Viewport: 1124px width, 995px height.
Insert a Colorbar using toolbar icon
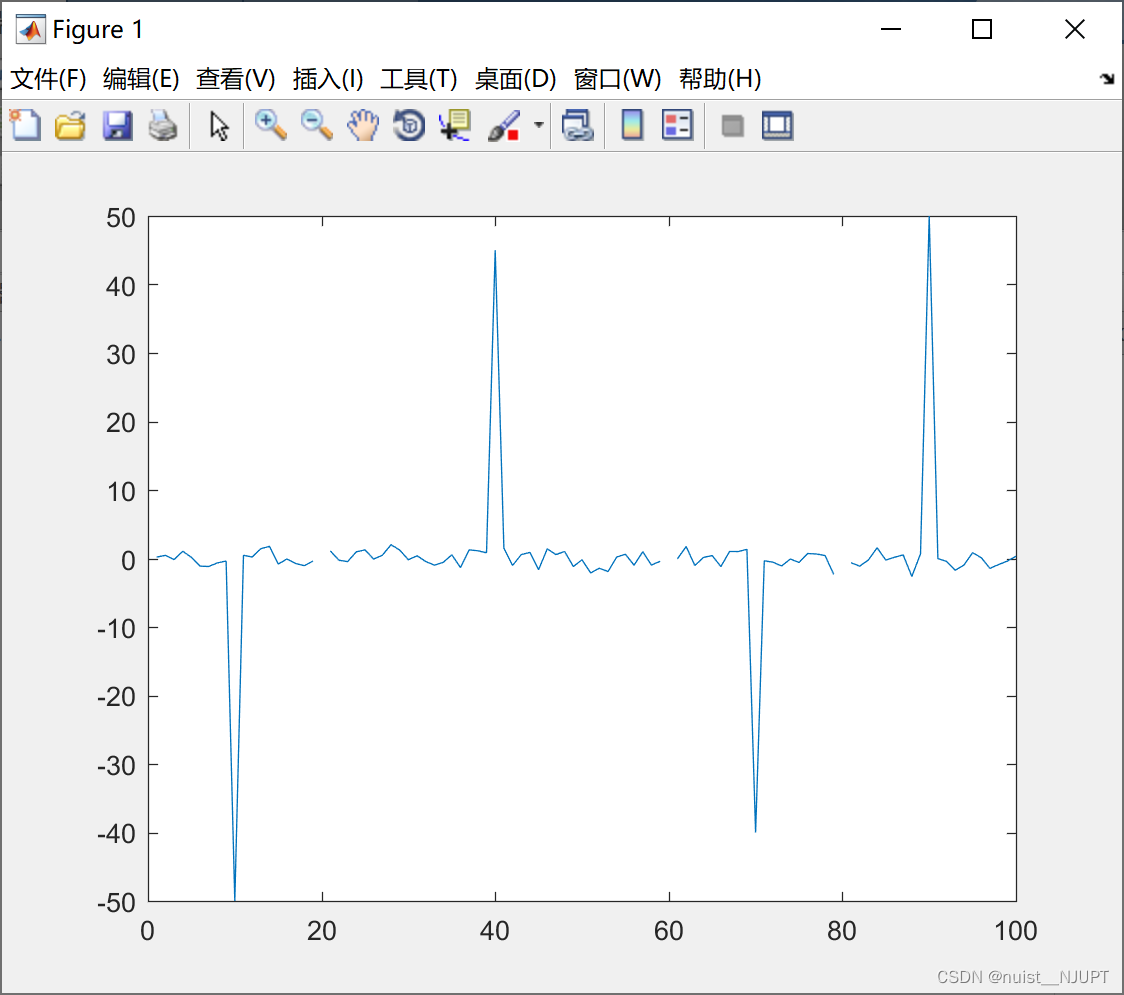[x=632, y=125]
